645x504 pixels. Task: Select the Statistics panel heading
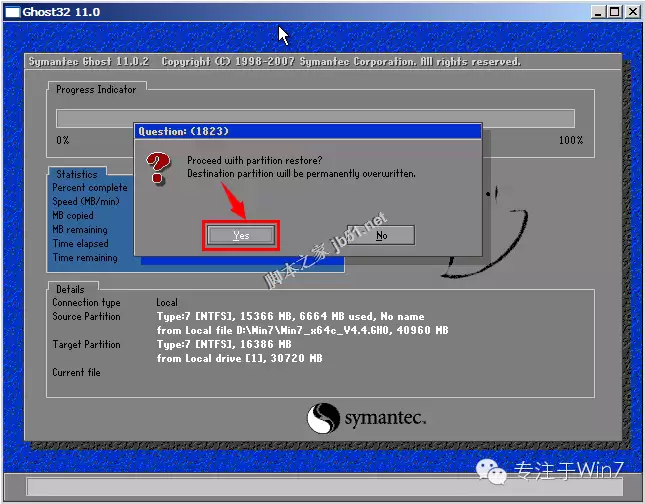[77, 174]
